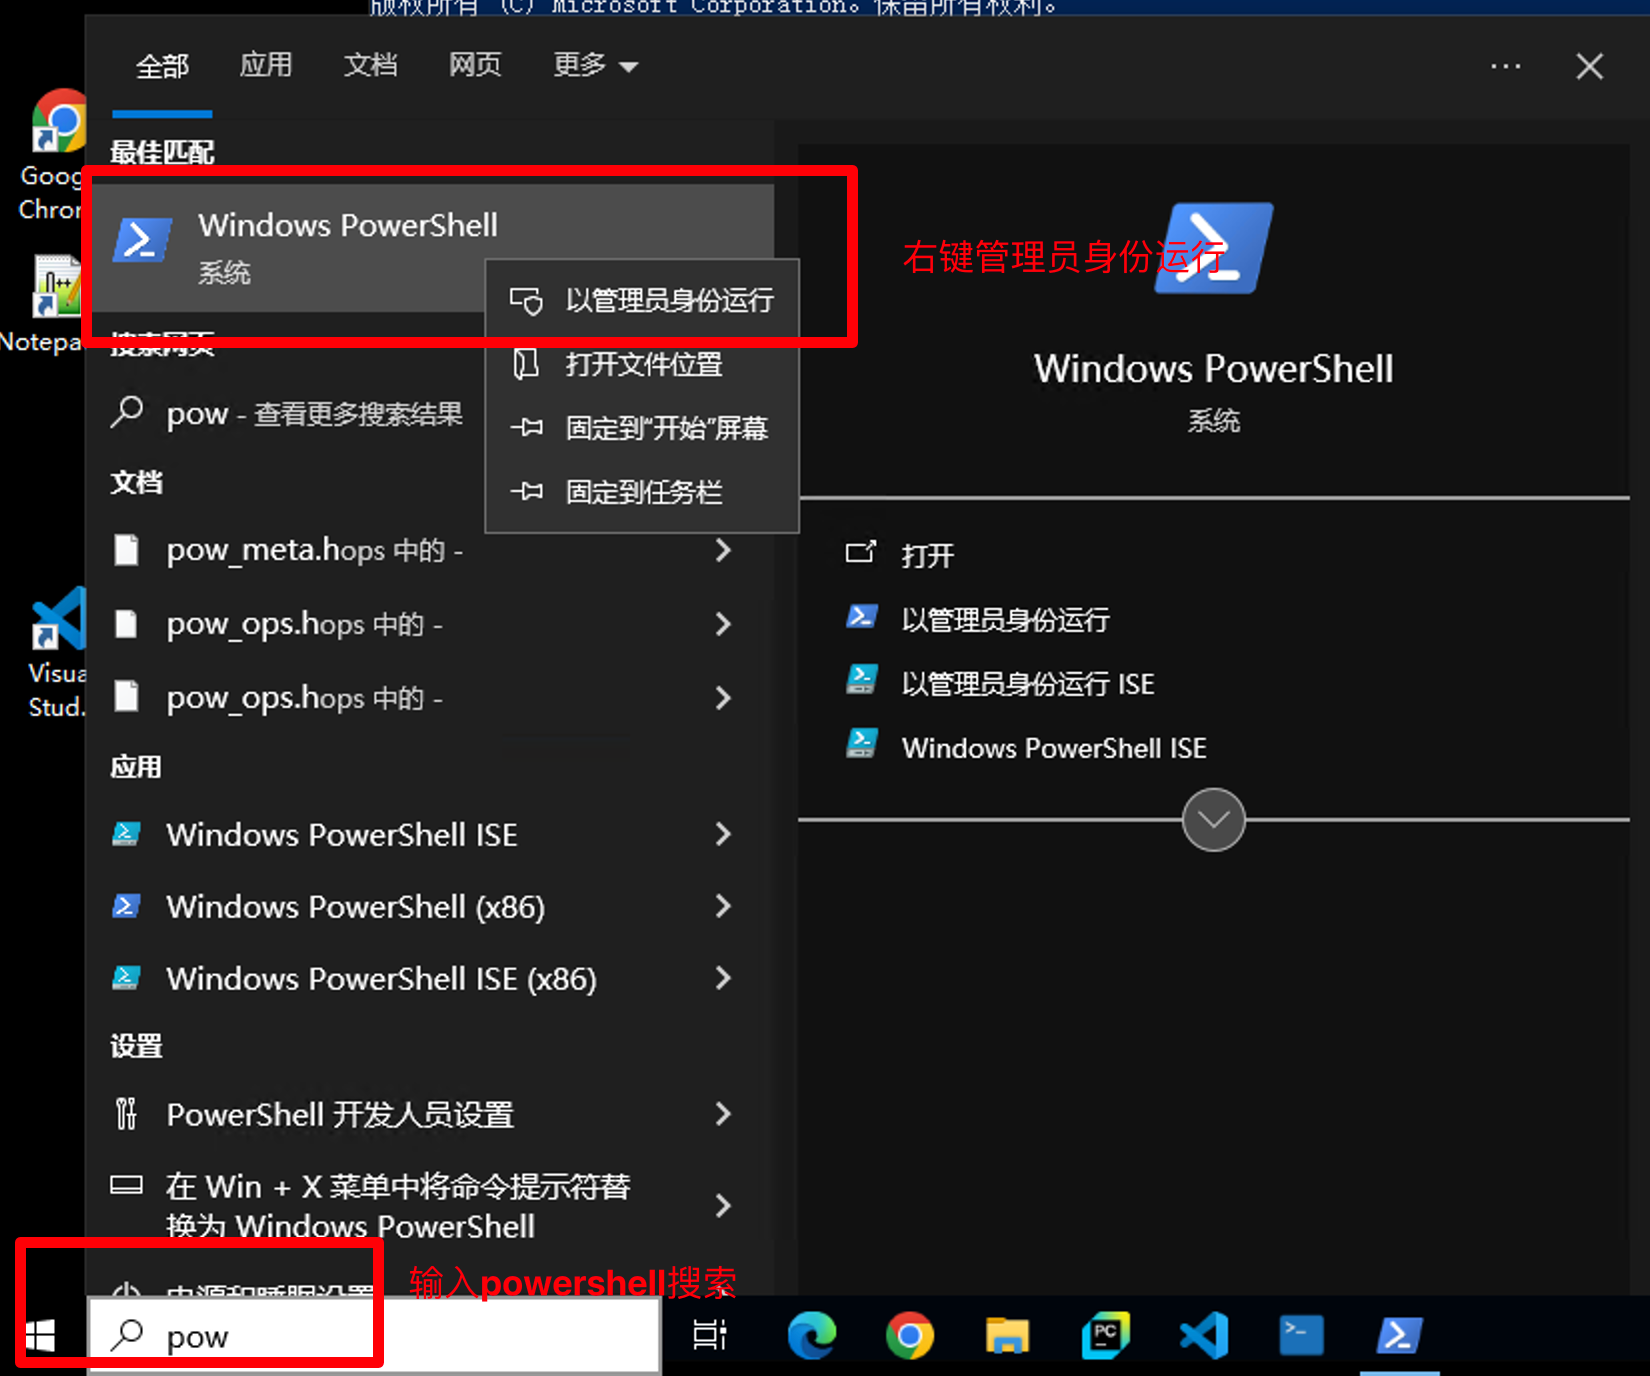Launch Google Chrome from the taskbar

pyautogui.click(x=909, y=1336)
